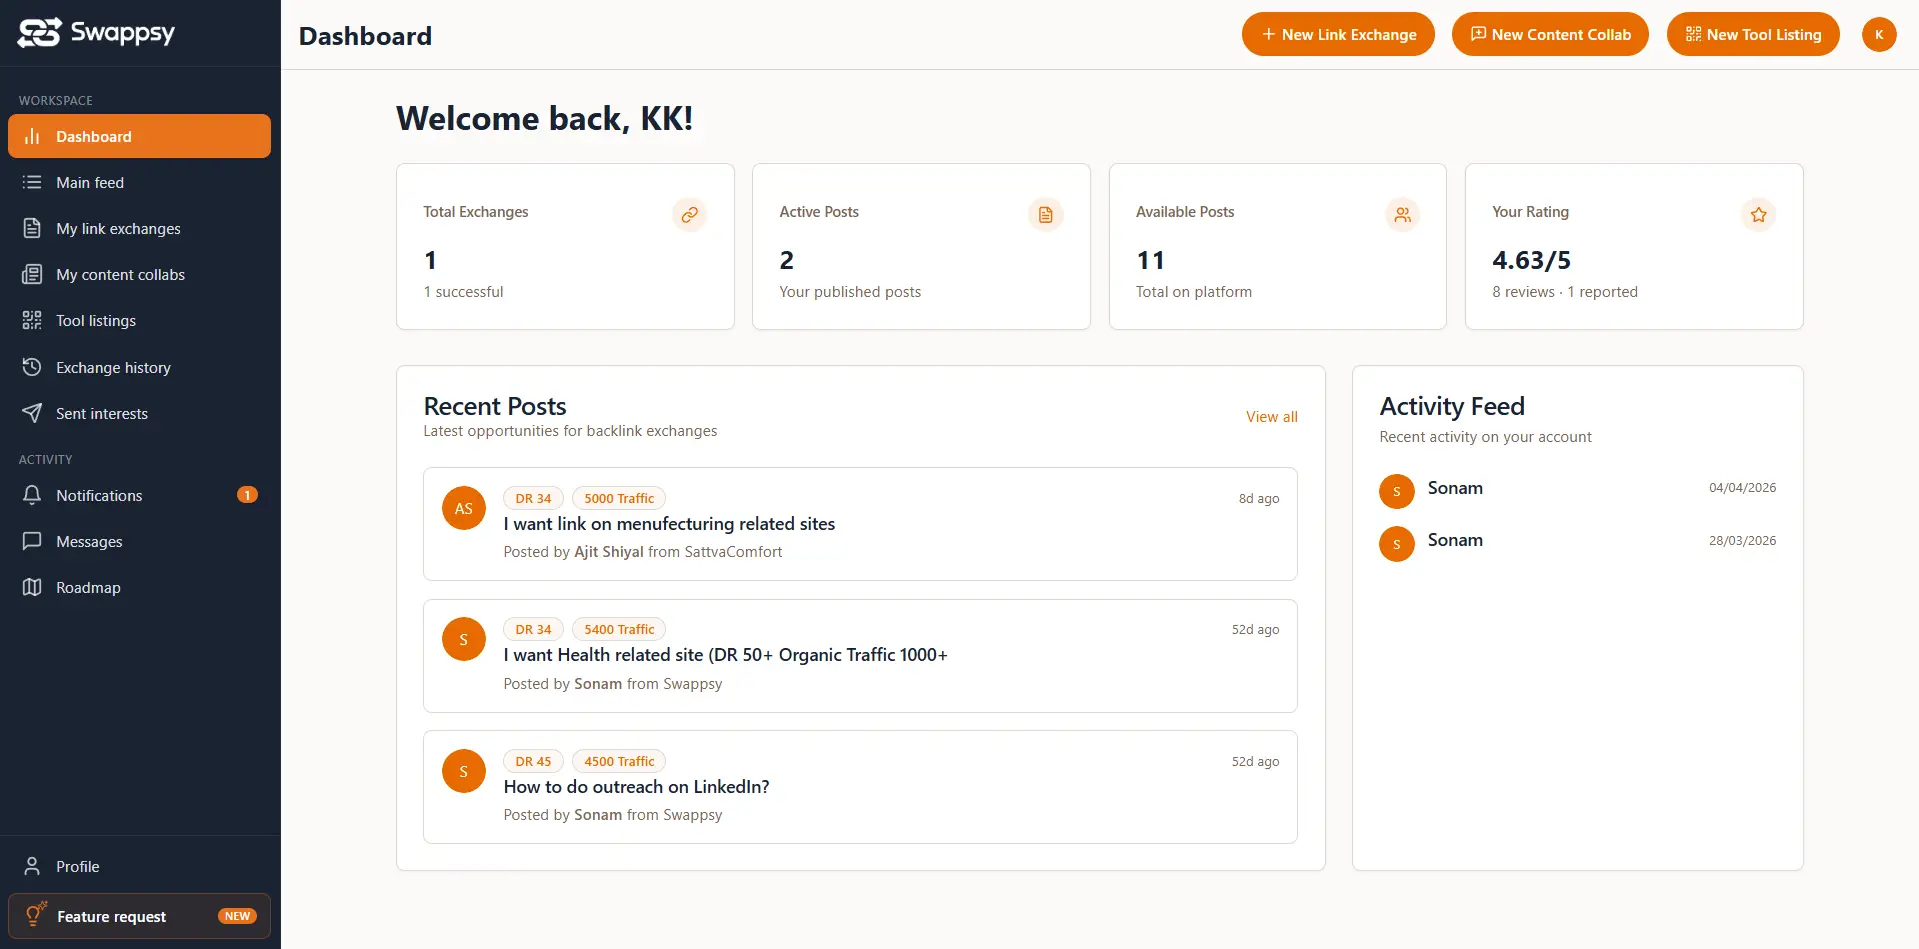The width and height of the screenshot is (1919, 949).
Task: Click the users icon on Available Posts card
Action: (1402, 214)
